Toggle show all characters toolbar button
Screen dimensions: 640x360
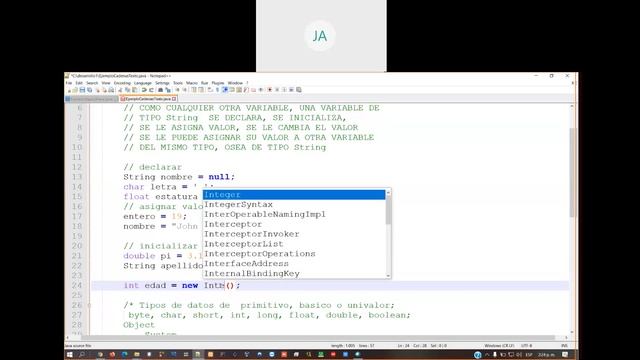[218, 90]
